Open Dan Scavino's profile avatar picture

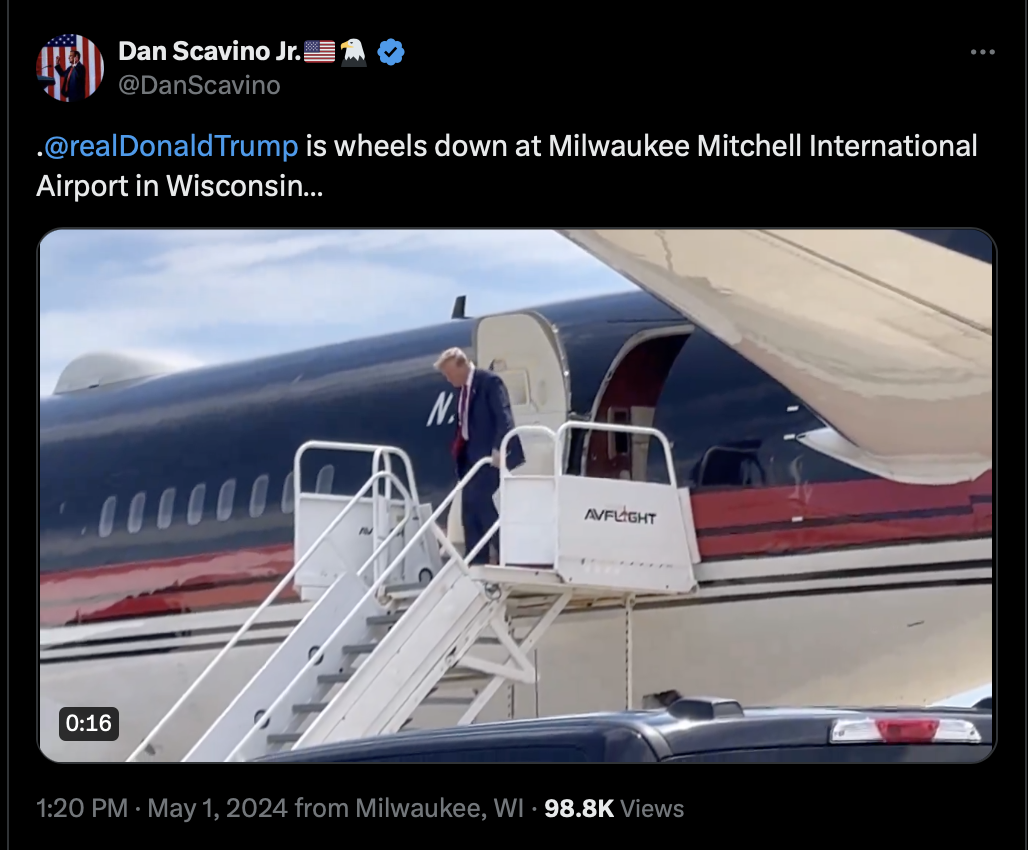69,68
